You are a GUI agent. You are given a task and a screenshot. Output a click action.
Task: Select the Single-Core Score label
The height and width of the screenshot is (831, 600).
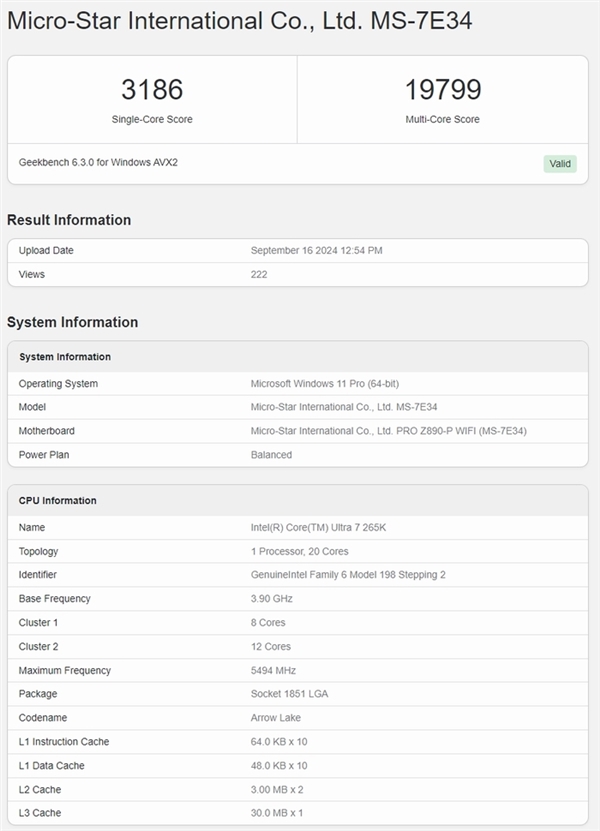pos(152,120)
